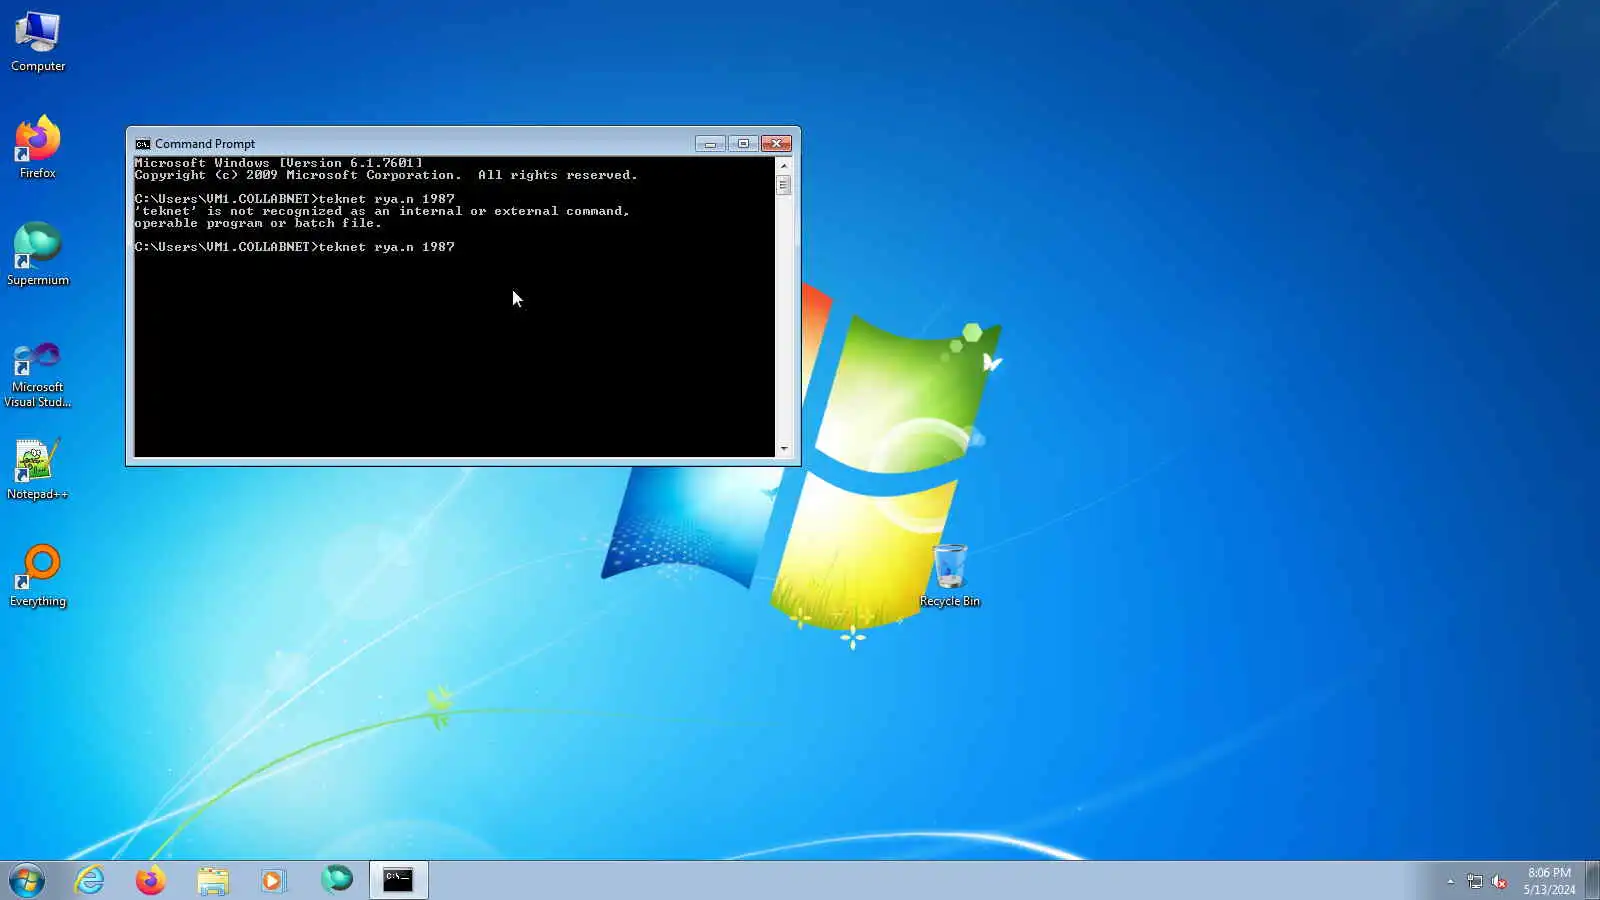Launch Internet Explorer from the taskbar
This screenshot has height=900, width=1600.
[90, 880]
